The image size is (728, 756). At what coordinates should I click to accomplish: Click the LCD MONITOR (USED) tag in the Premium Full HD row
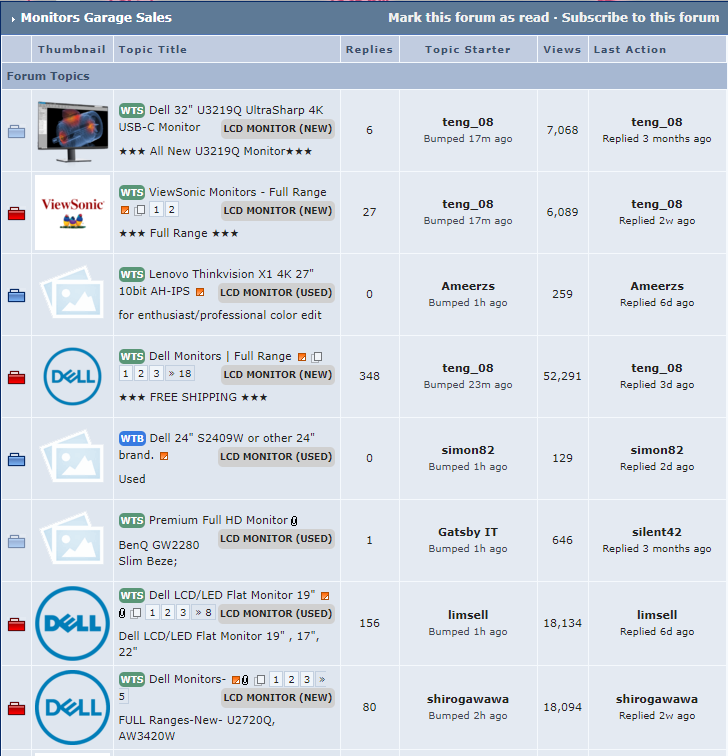276,539
